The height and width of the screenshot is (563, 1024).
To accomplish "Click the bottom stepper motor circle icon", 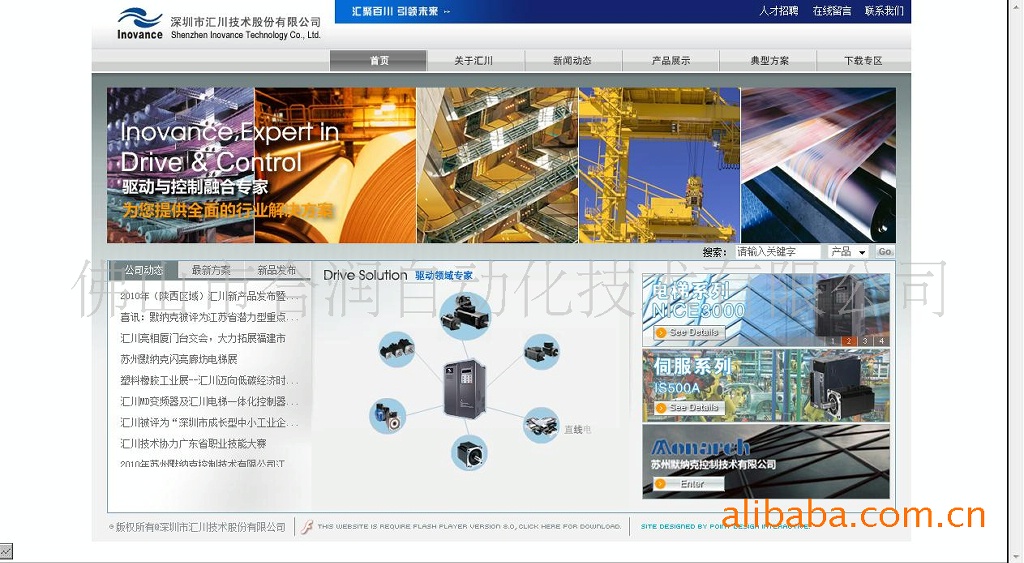I will point(469,453).
